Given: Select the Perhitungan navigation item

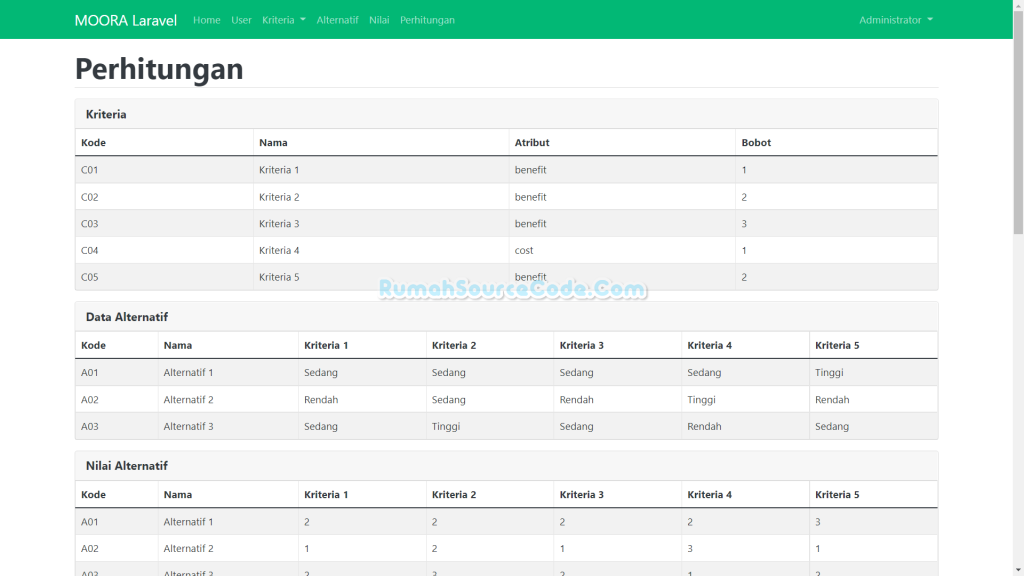Looking at the screenshot, I should [x=427, y=19].
